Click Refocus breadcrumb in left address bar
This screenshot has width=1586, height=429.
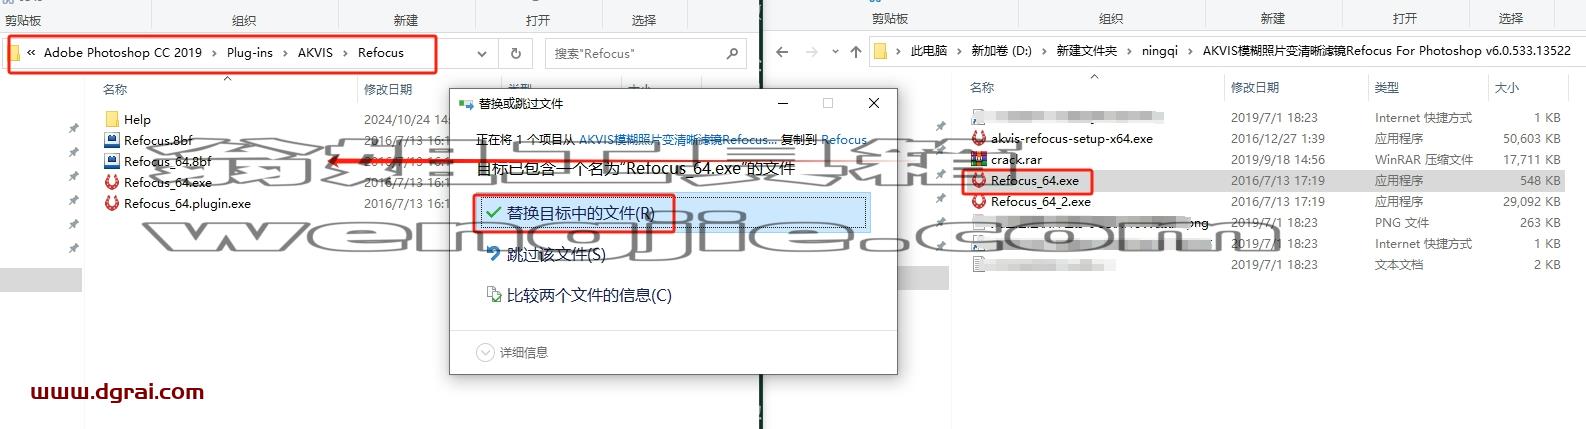pyautogui.click(x=381, y=52)
